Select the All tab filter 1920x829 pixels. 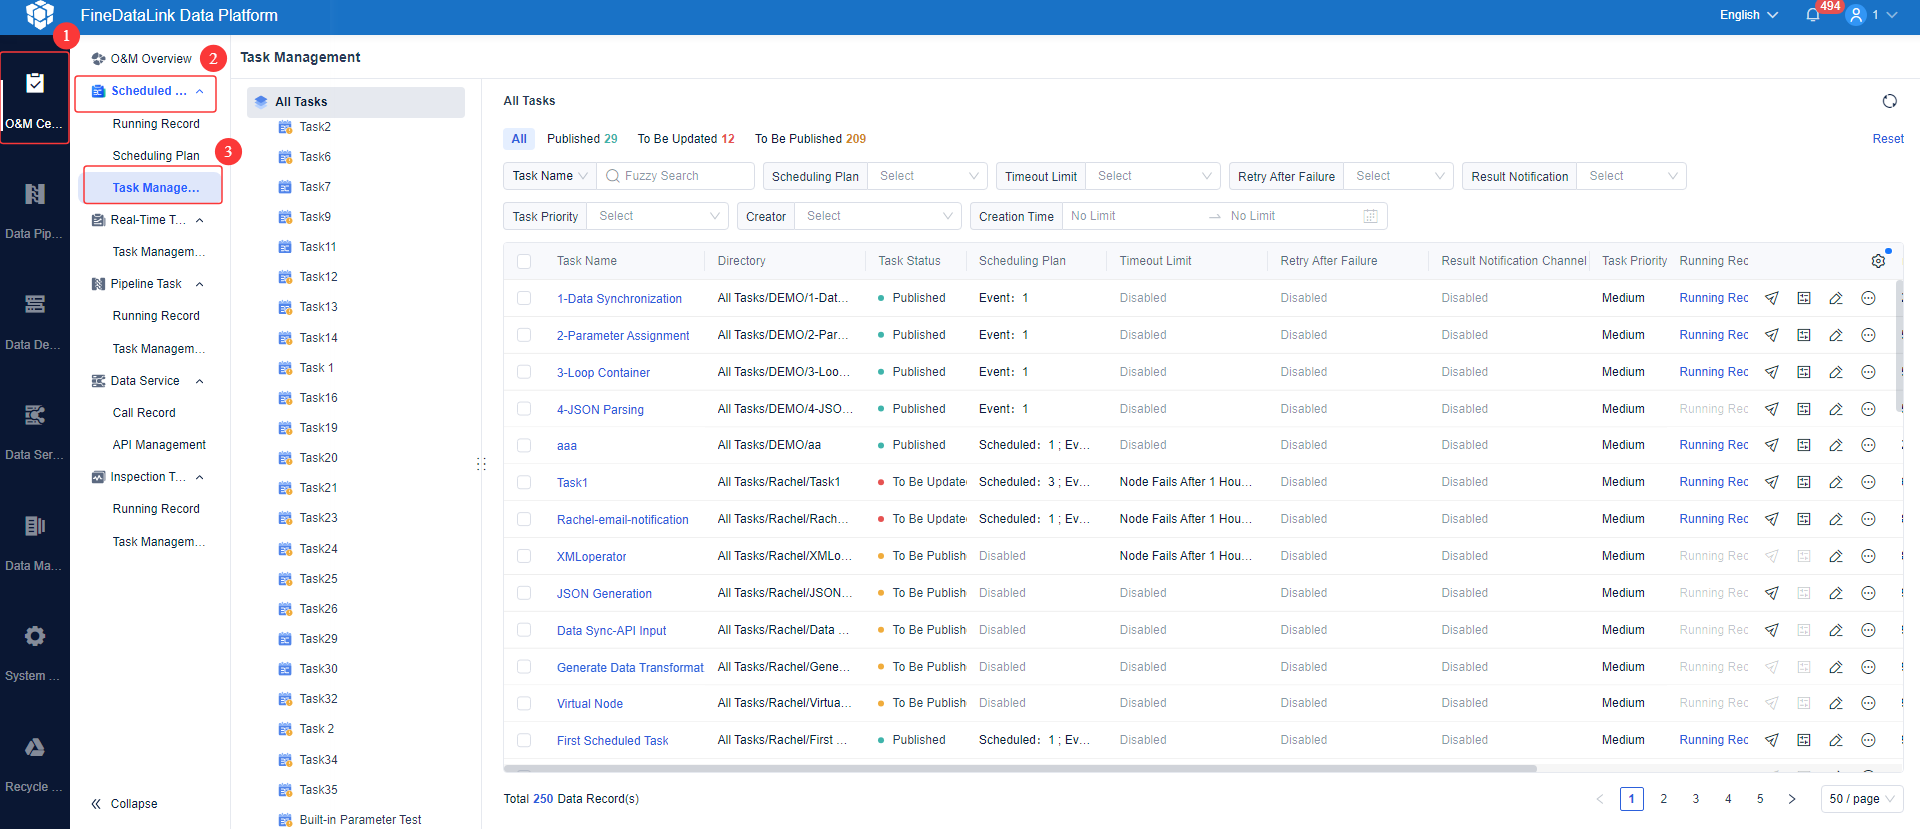click(519, 139)
